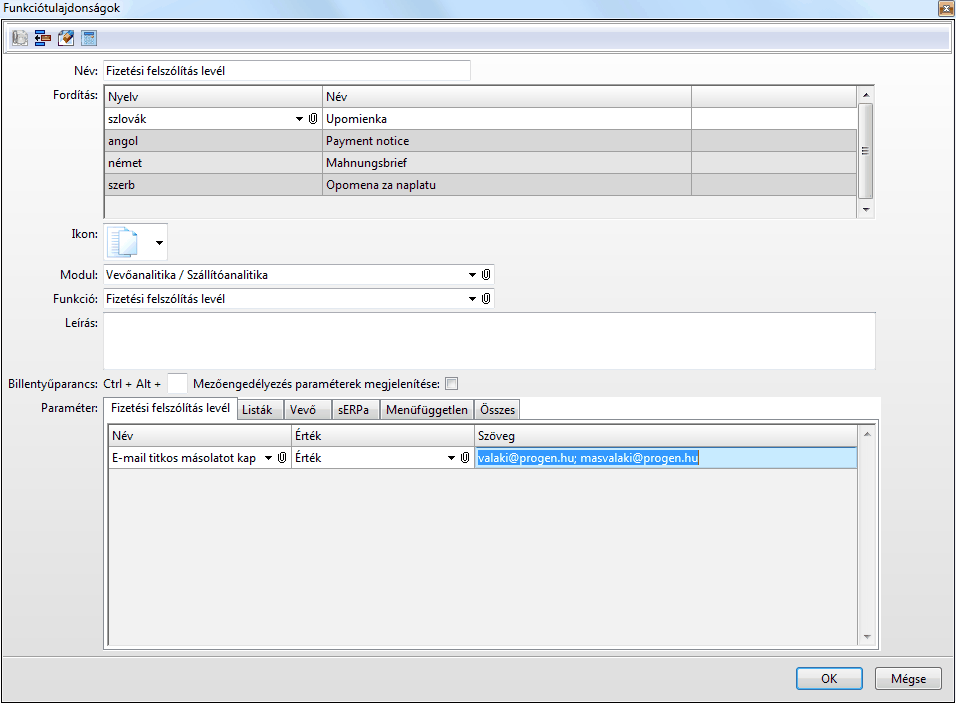Screen dimensions: 956x704
Task: Click the Név input field at the top
Action: coord(287,71)
